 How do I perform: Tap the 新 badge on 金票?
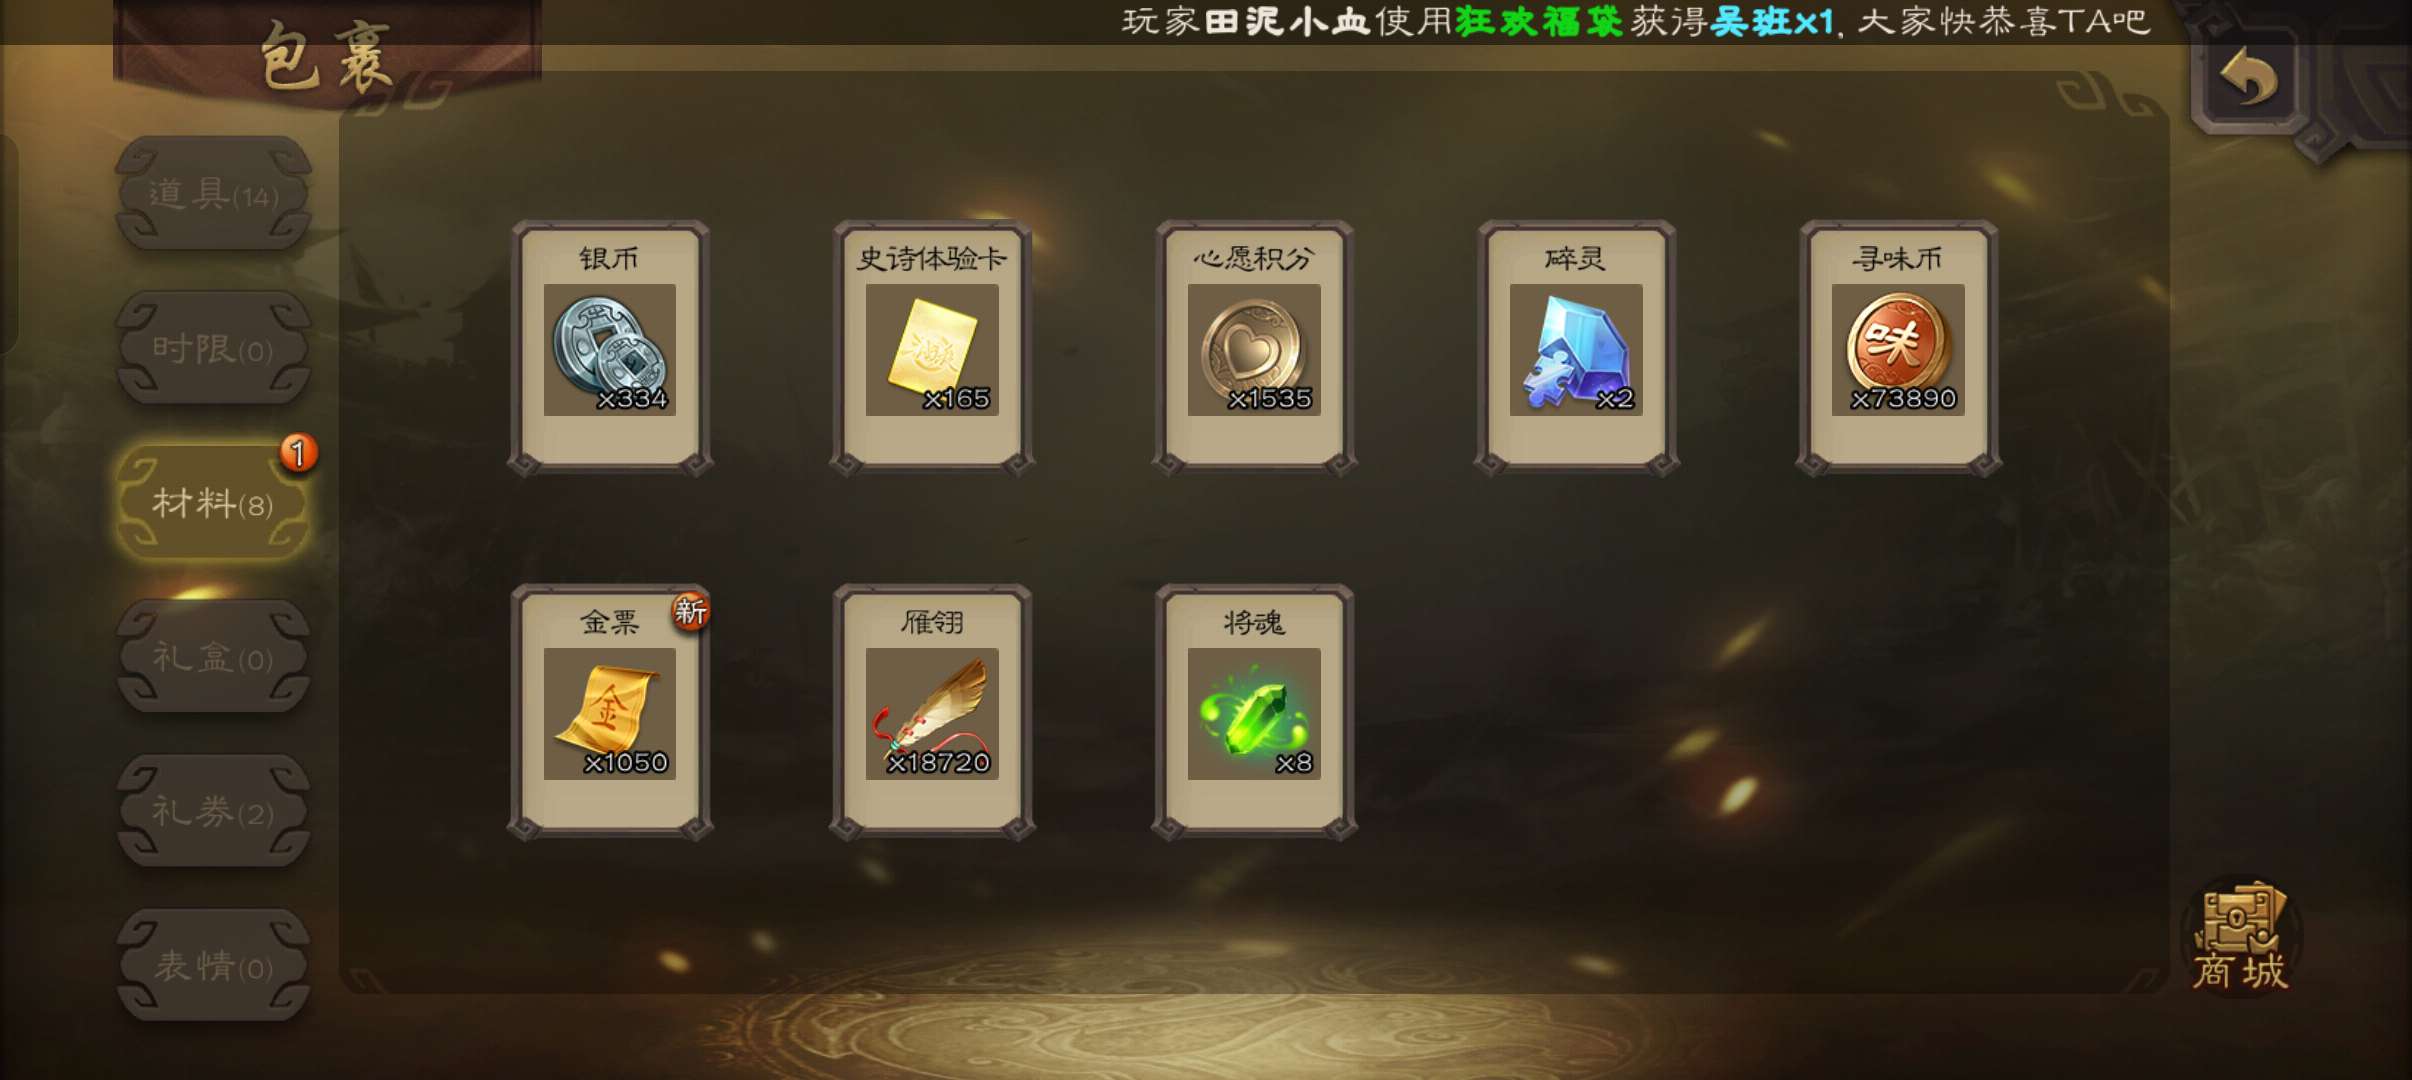pos(690,610)
